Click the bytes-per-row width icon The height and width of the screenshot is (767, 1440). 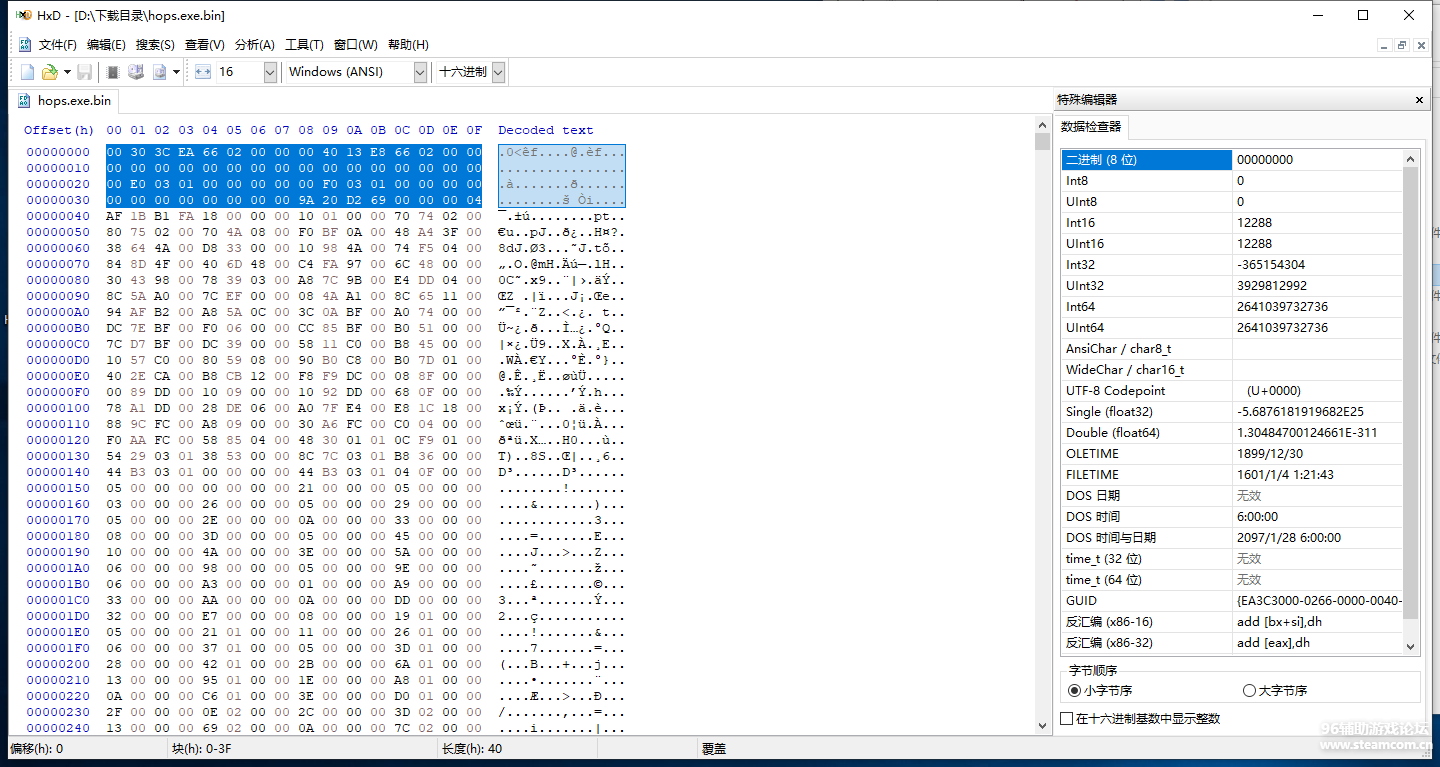pos(203,72)
